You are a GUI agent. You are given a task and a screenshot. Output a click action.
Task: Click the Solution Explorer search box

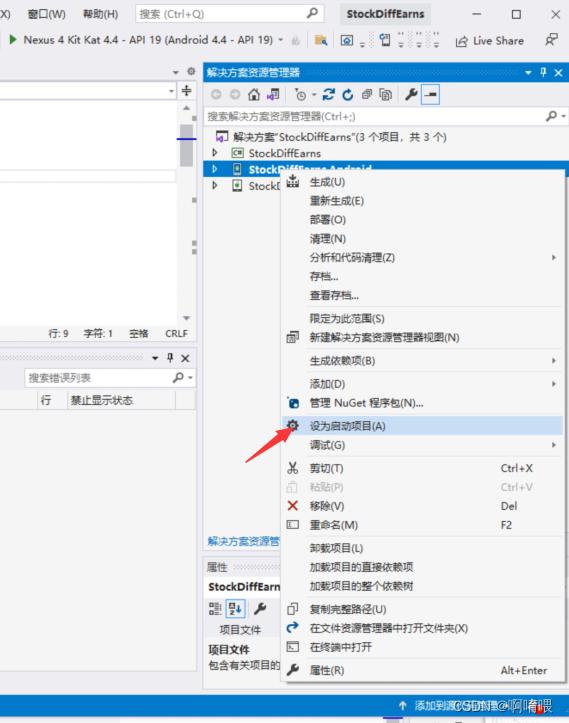pyautogui.click(x=374, y=116)
